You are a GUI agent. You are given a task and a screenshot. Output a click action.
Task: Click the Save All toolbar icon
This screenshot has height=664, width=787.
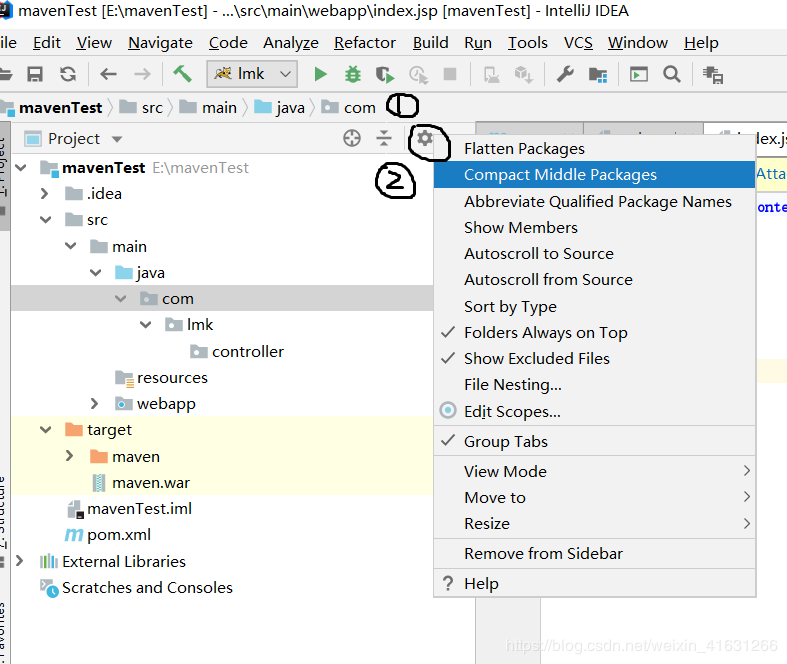35,74
